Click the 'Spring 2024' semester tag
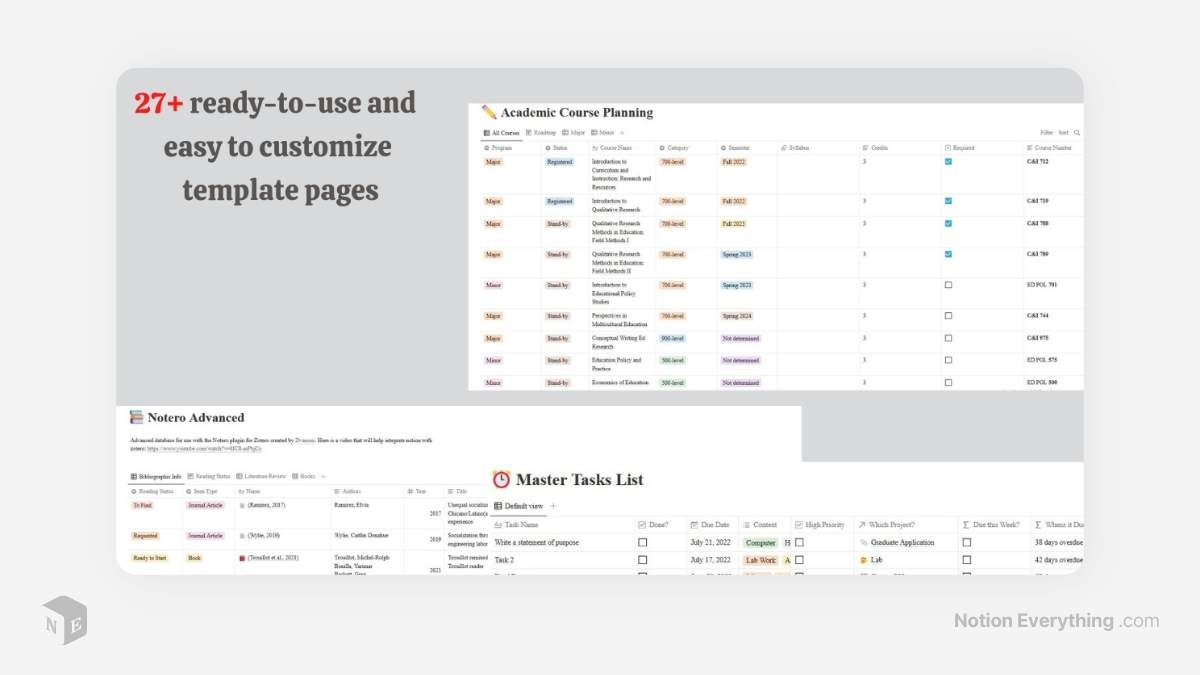Viewport: 1200px width, 675px height. pos(735,316)
